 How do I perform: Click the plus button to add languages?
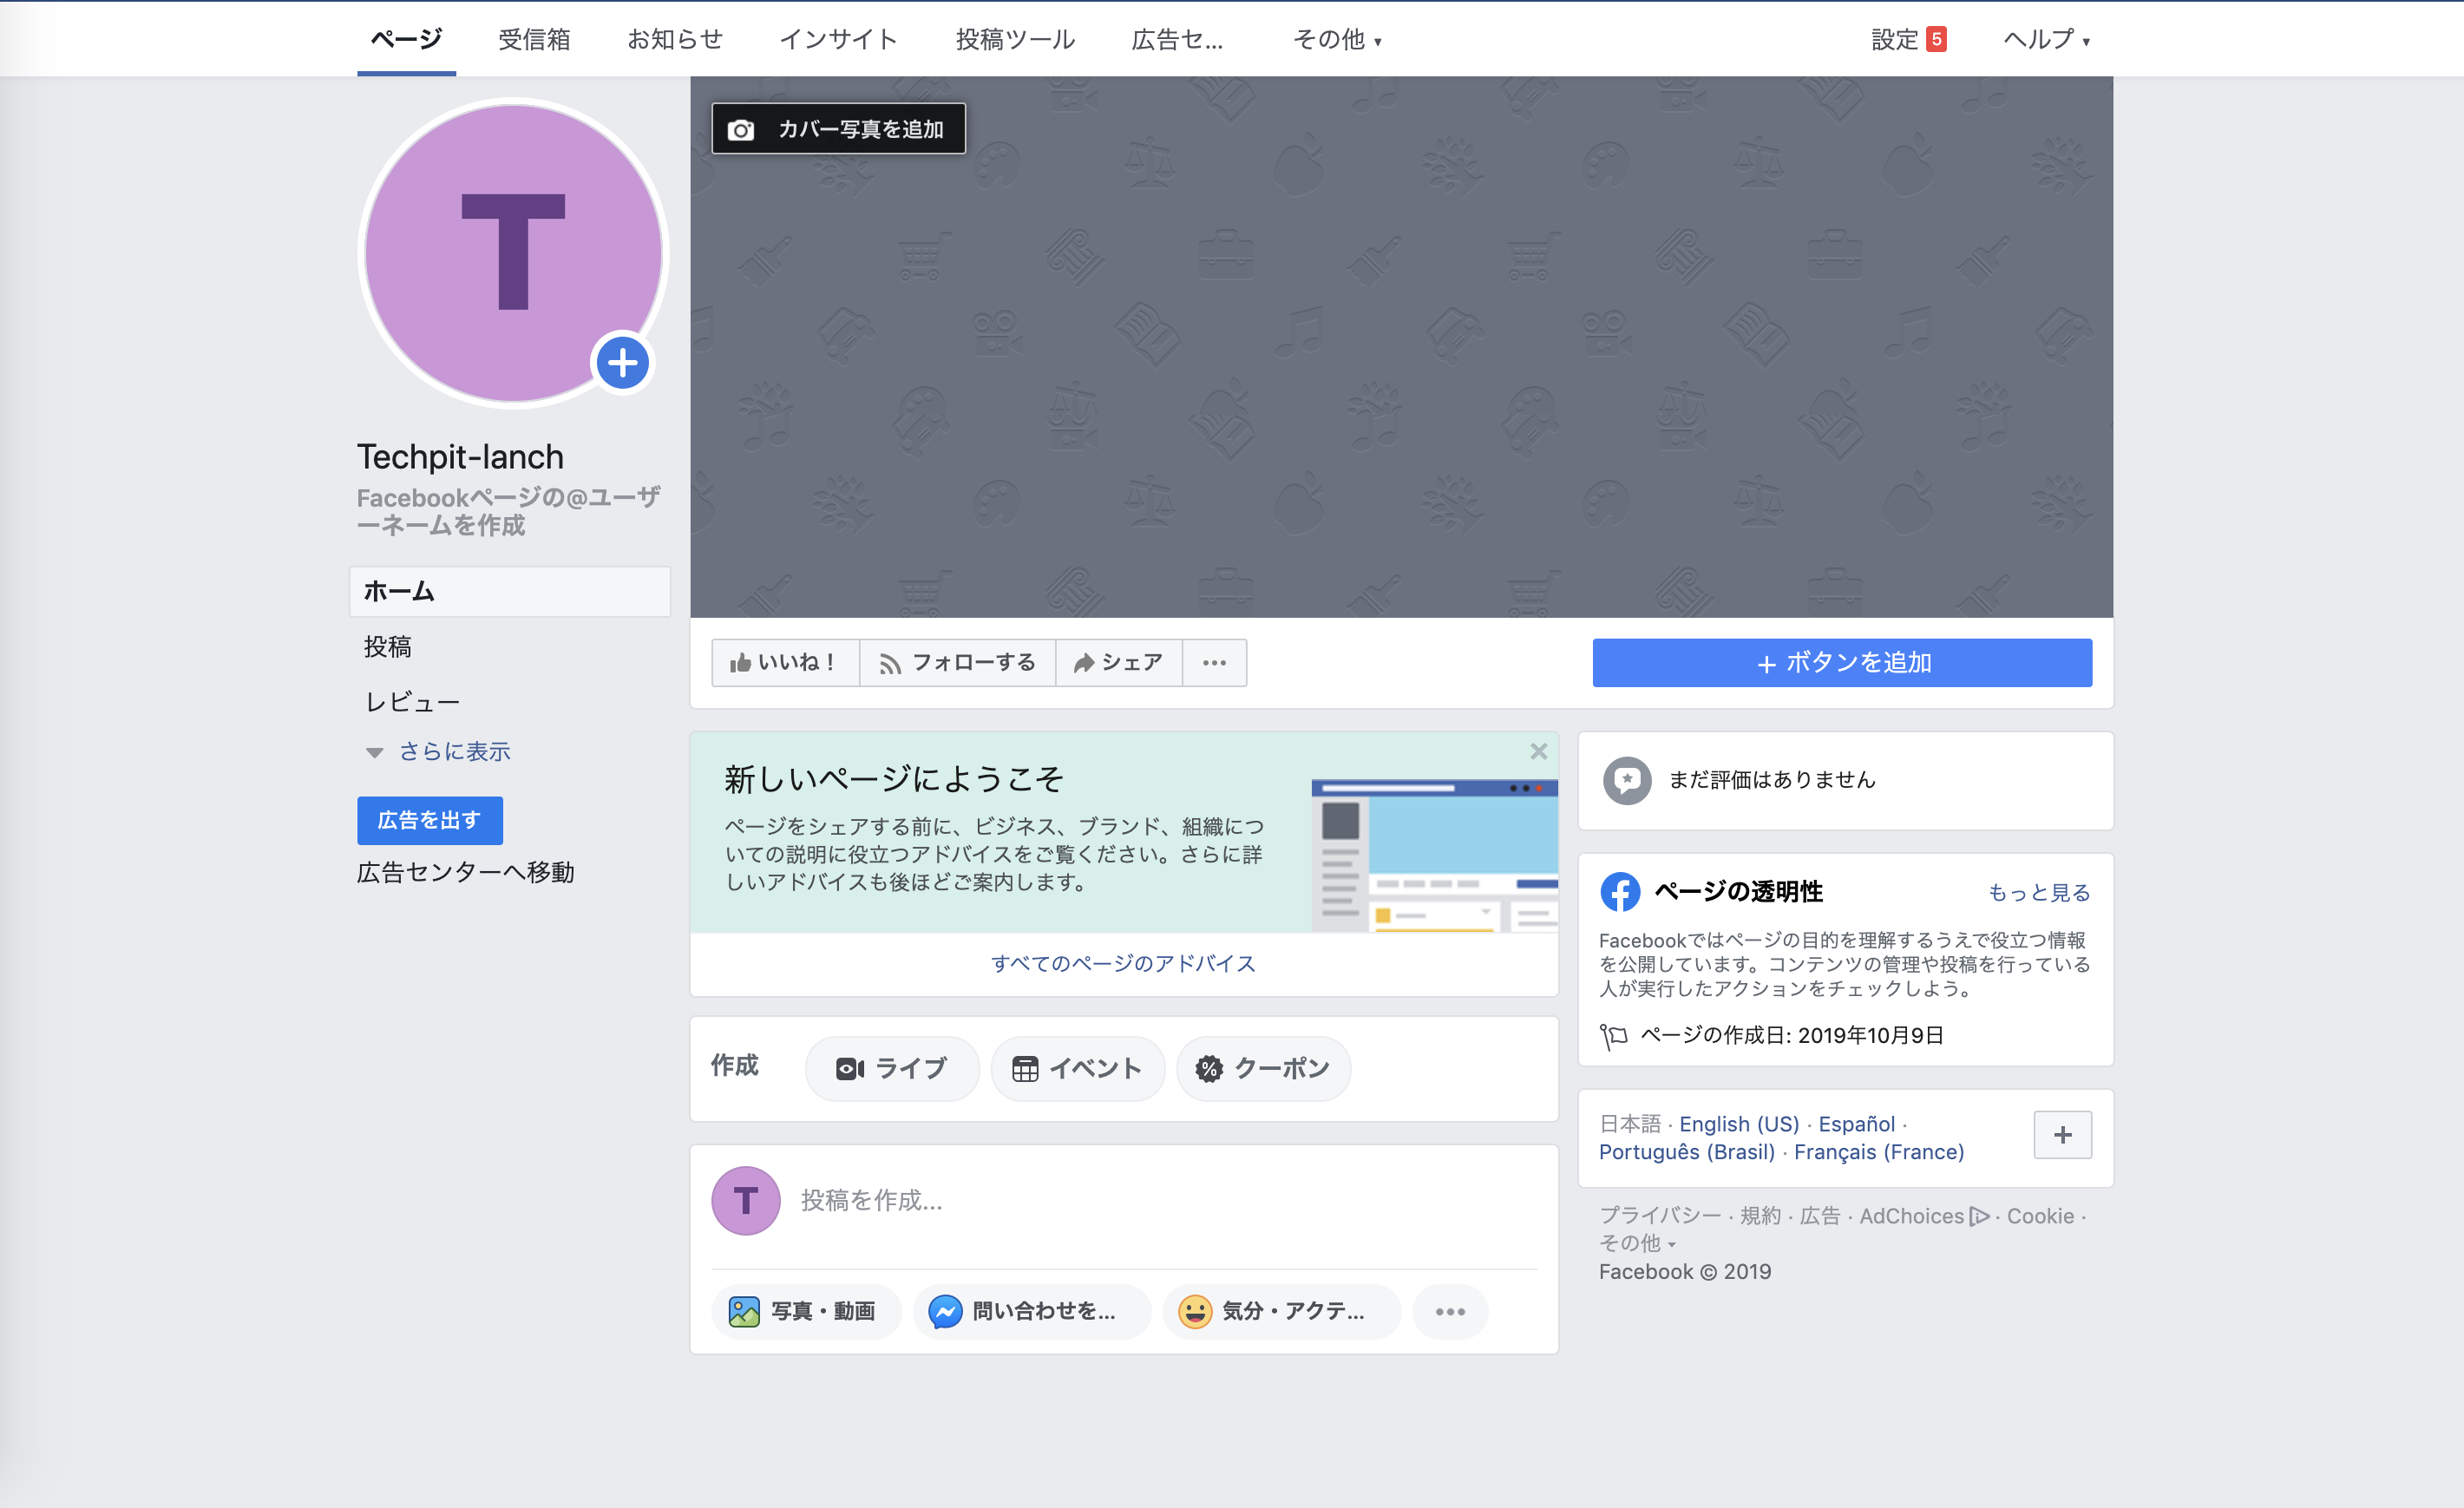2062,1135
